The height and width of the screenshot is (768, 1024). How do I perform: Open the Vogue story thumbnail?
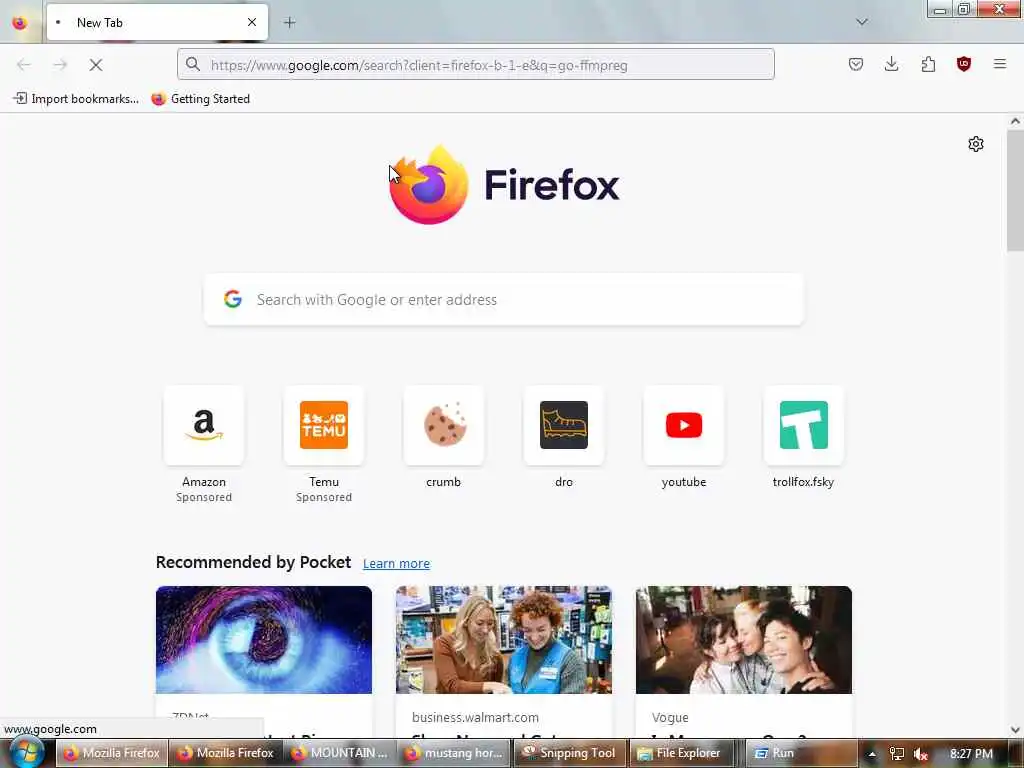click(744, 640)
